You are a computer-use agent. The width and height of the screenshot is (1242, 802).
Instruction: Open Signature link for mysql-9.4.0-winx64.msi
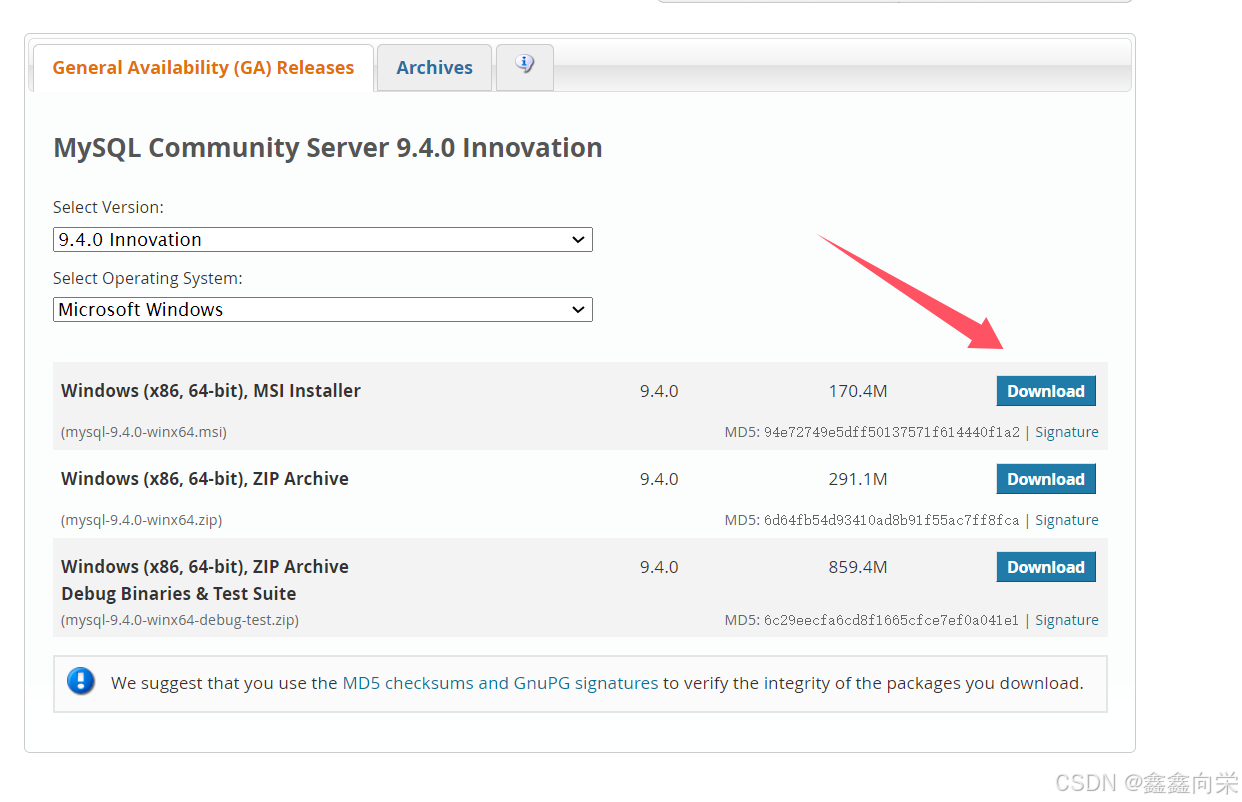[x=1066, y=432]
